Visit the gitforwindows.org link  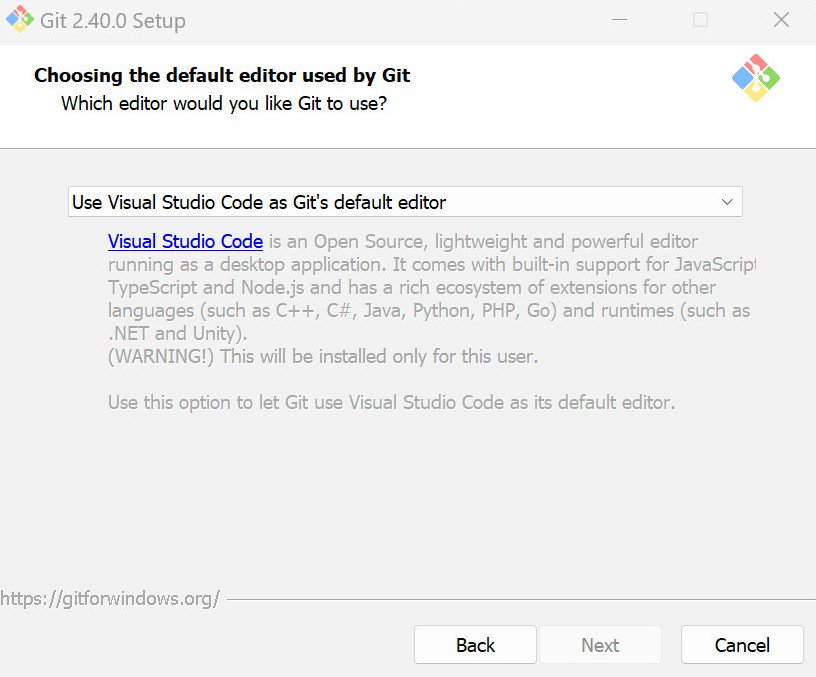point(112,598)
